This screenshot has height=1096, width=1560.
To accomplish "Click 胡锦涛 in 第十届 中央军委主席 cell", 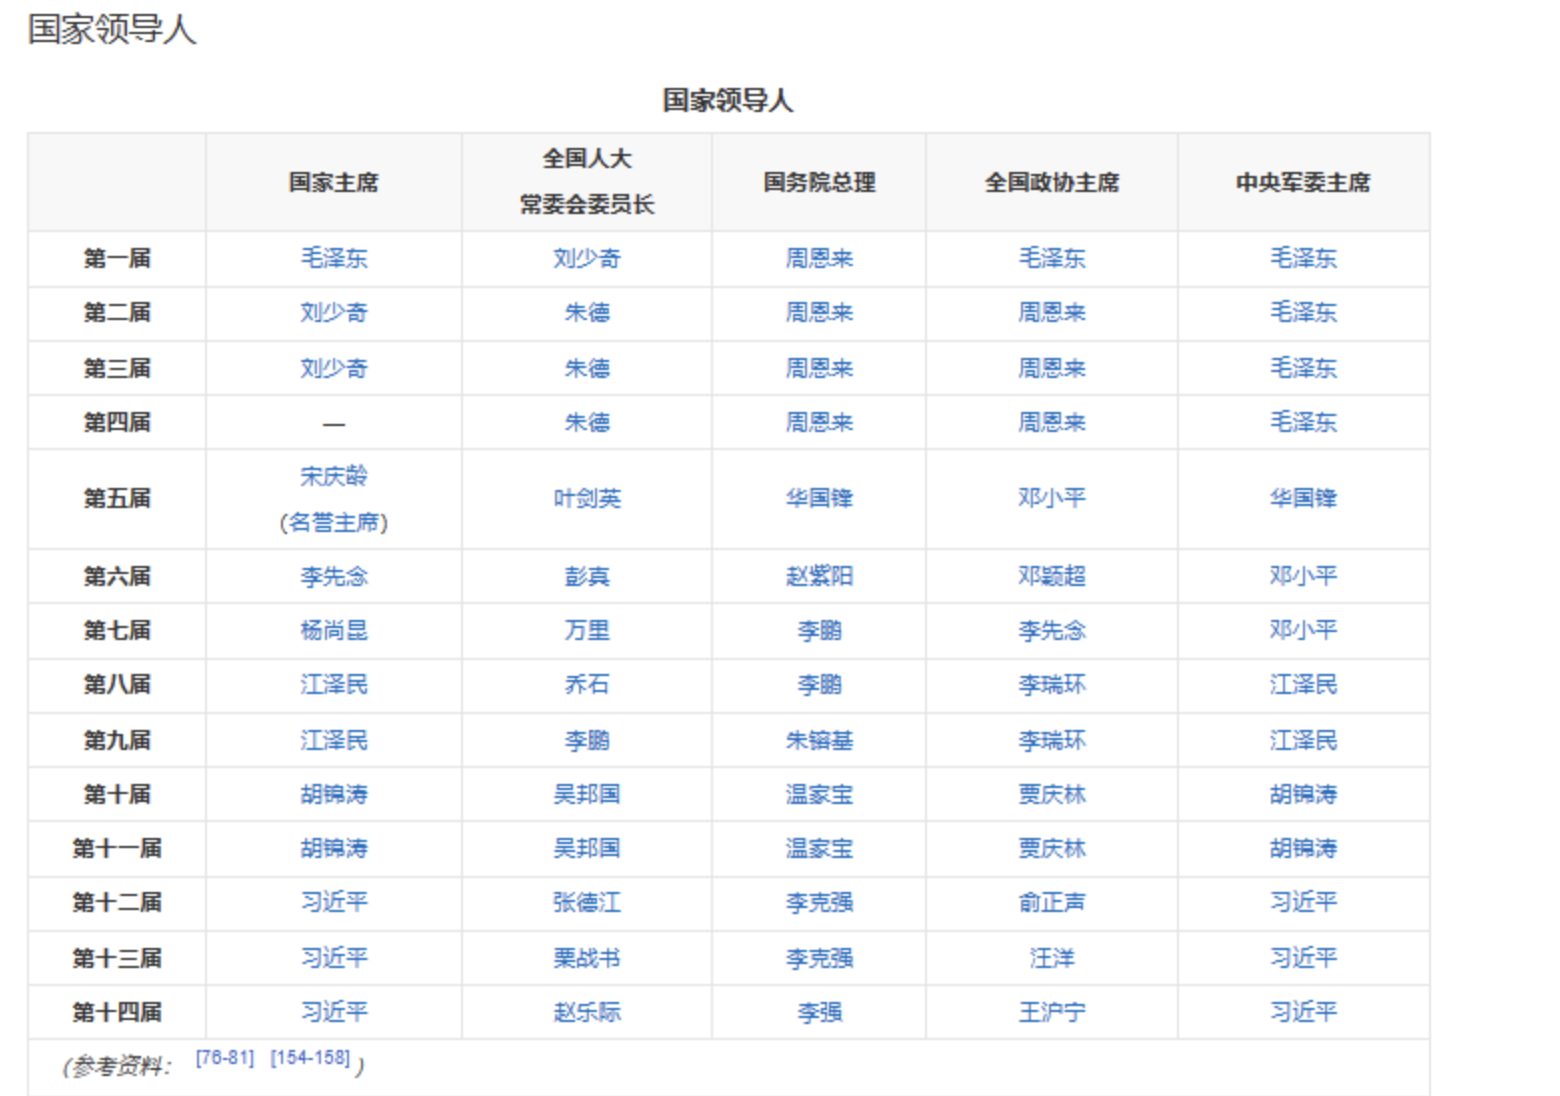I will click(x=1303, y=794).
